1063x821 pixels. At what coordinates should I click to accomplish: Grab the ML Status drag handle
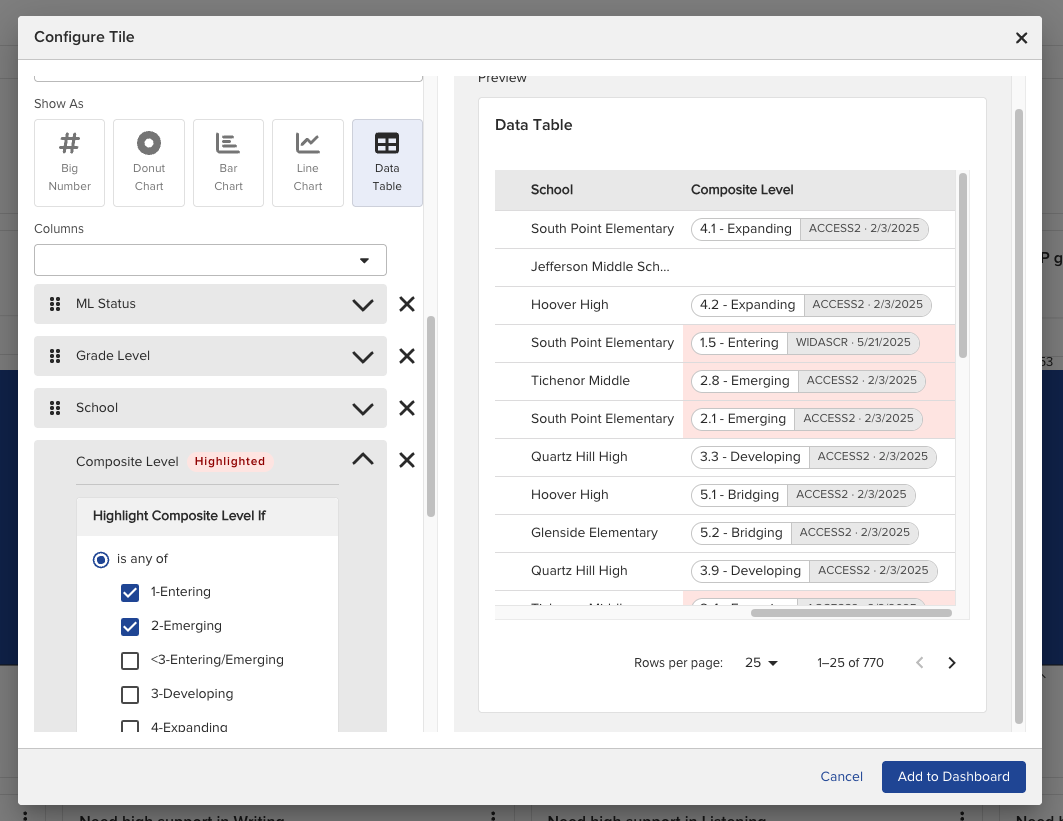coord(55,304)
